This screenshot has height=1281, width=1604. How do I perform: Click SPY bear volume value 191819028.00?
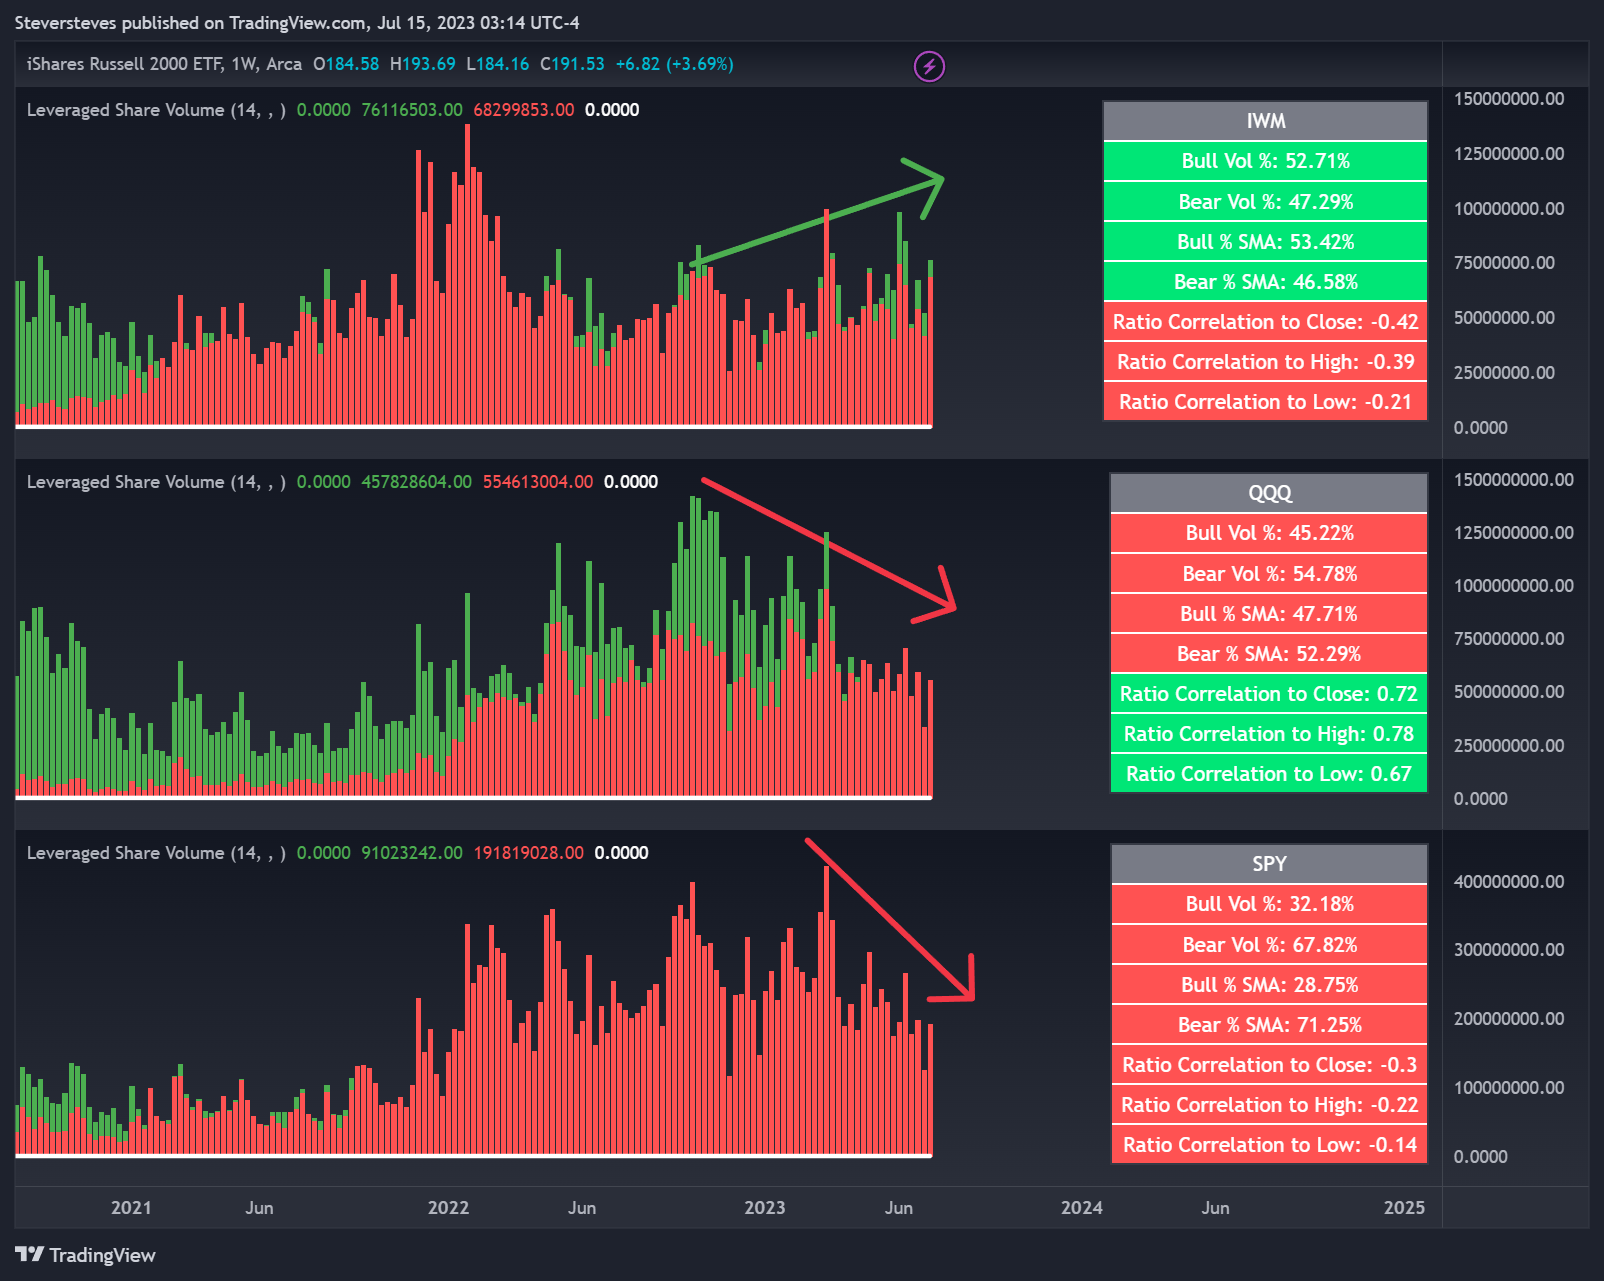(529, 853)
